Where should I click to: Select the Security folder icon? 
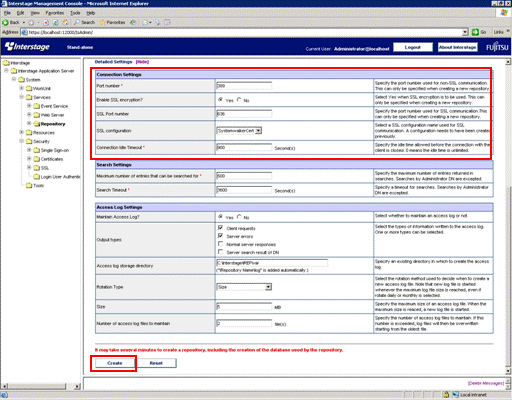pyautogui.click(x=29, y=141)
